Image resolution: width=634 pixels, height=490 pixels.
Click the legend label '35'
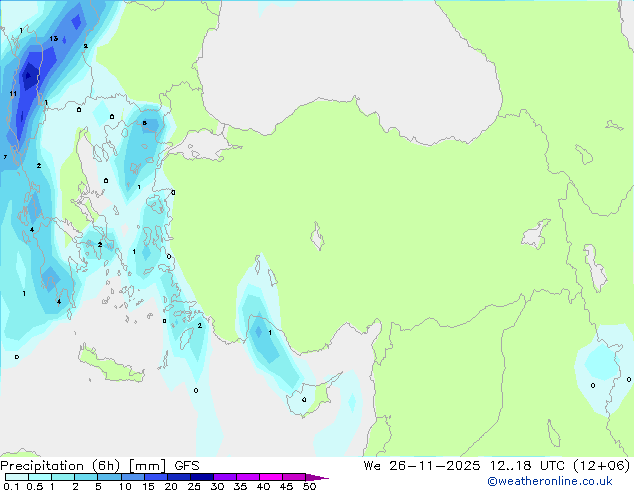(240, 486)
